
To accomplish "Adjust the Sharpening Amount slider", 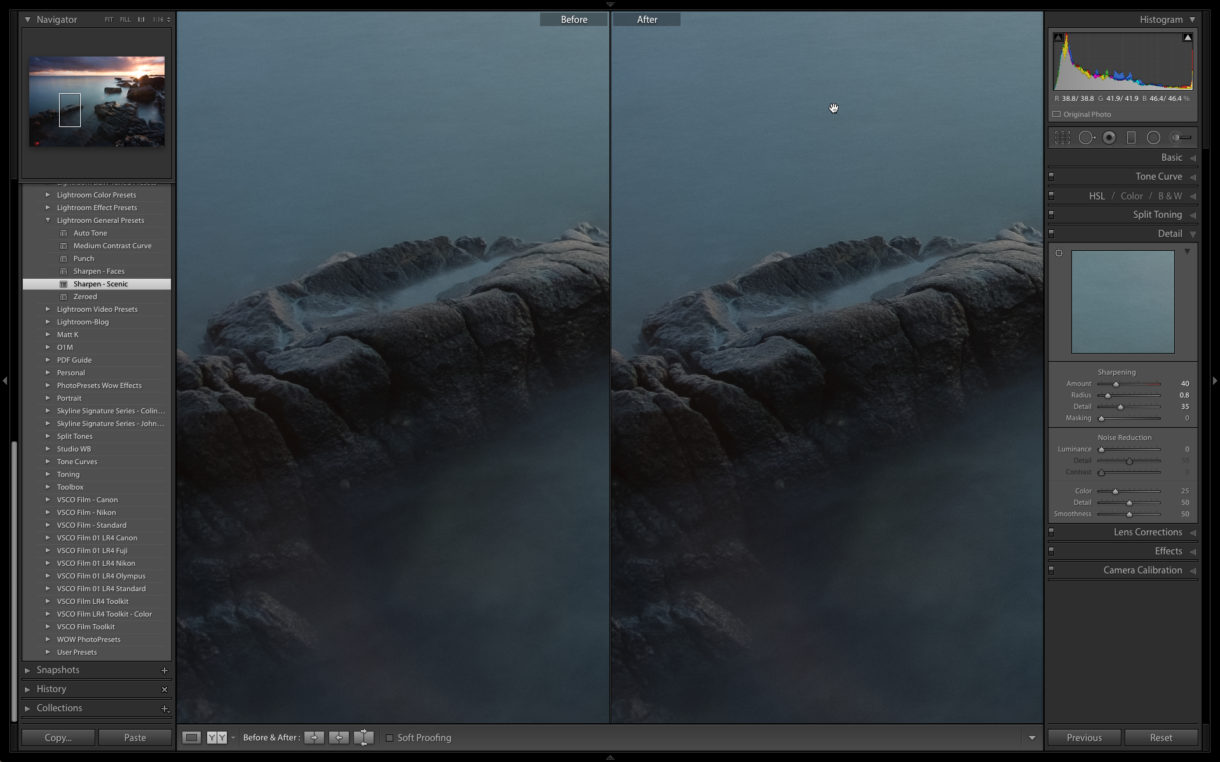I will tap(1118, 383).
